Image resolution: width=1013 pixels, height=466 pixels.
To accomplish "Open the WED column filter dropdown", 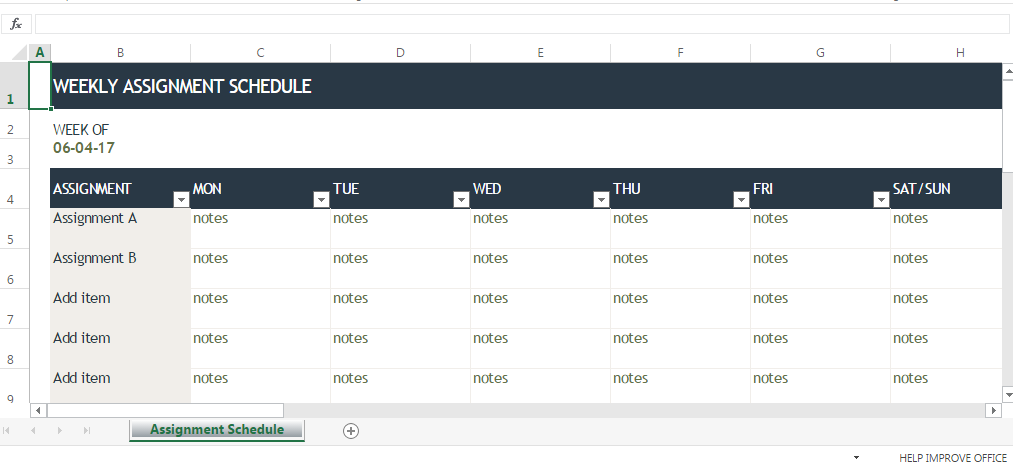I will 601,200.
